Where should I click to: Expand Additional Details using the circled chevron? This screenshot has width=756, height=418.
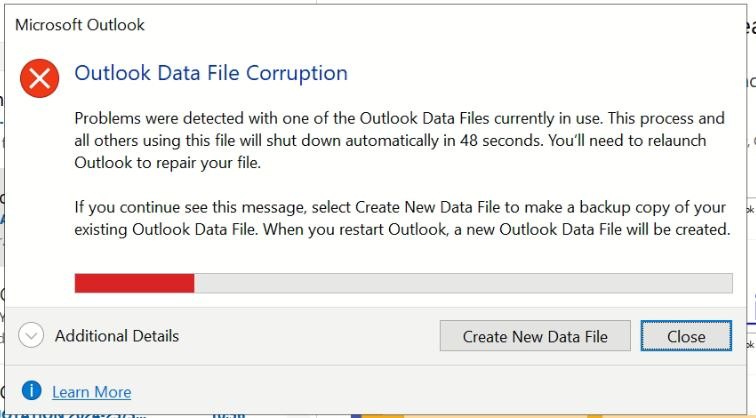pyautogui.click(x=31, y=335)
